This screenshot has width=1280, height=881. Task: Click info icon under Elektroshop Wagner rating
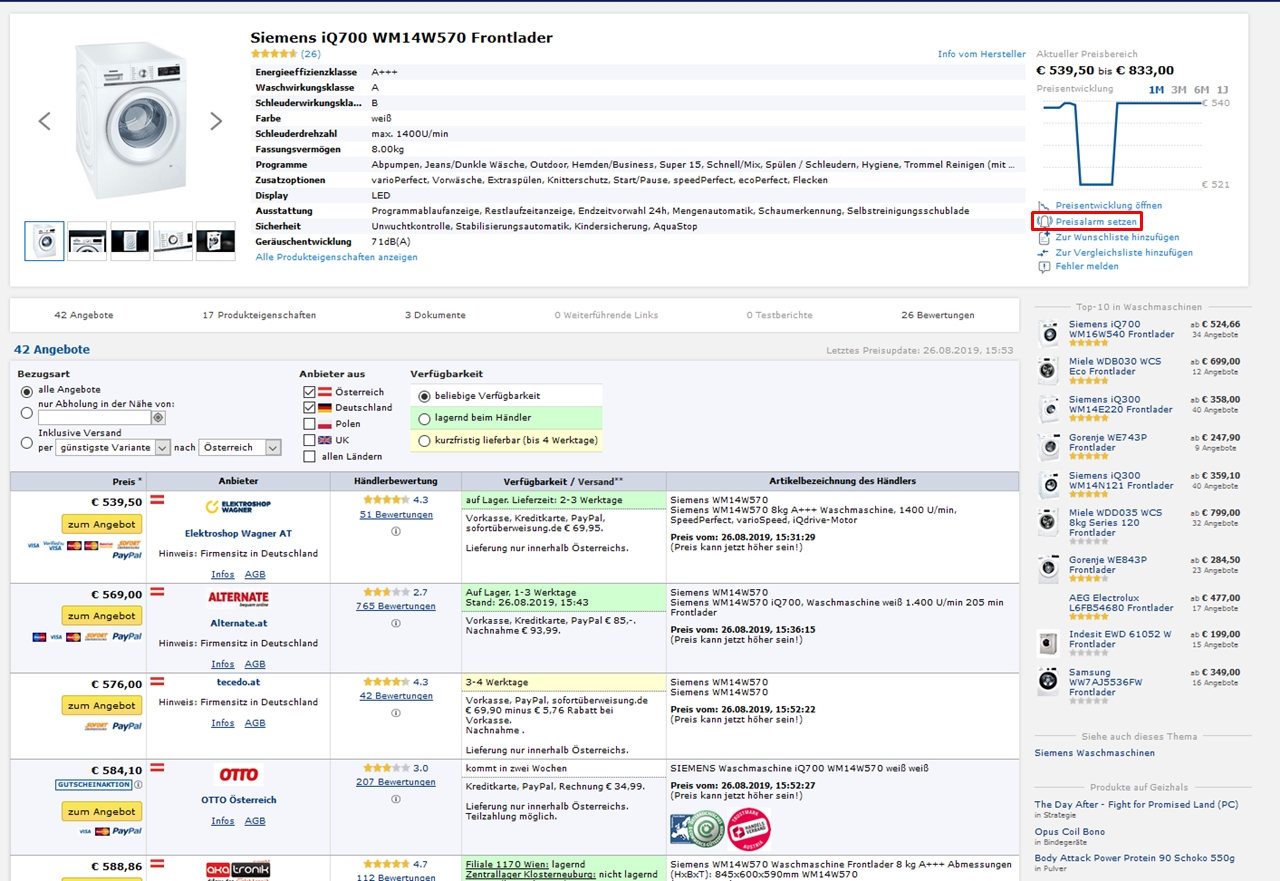pyautogui.click(x=396, y=531)
